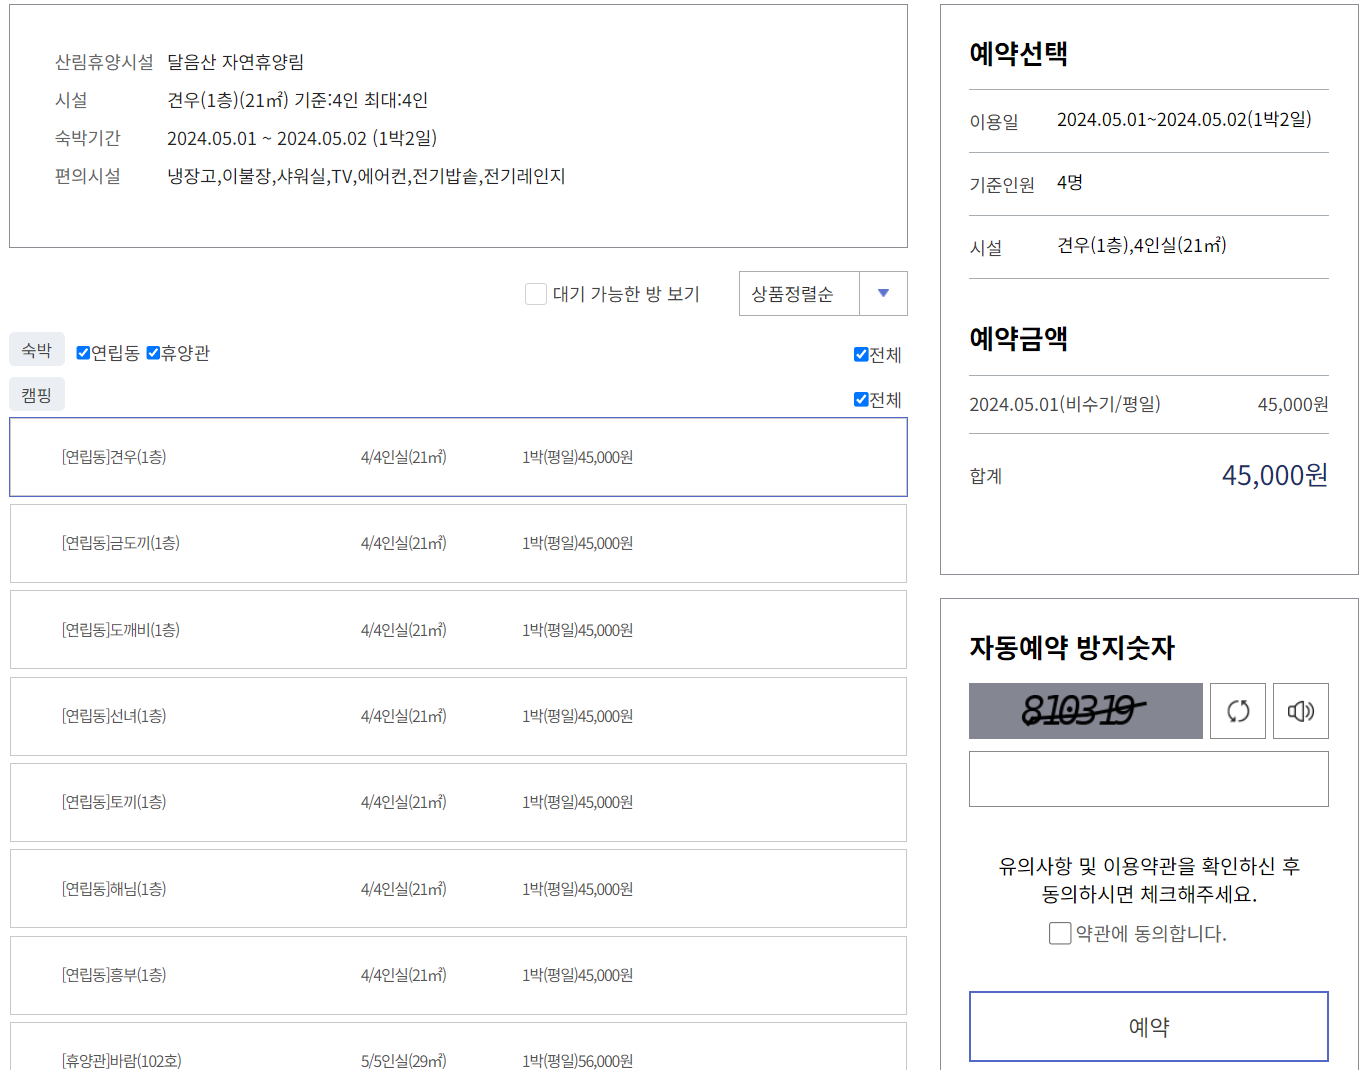Switch to the 숙박 tab
This screenshot has width=1363, height=1070.
pos(36,349)
